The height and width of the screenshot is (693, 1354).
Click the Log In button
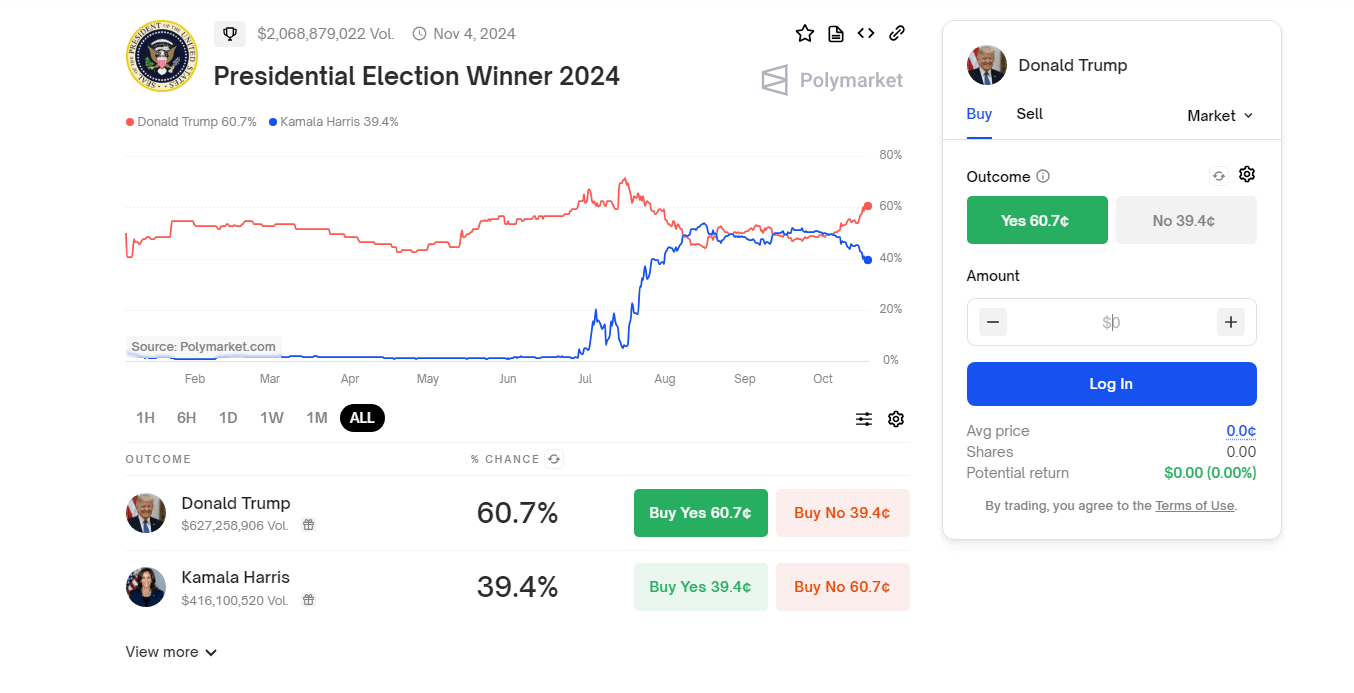point(1111,384)
